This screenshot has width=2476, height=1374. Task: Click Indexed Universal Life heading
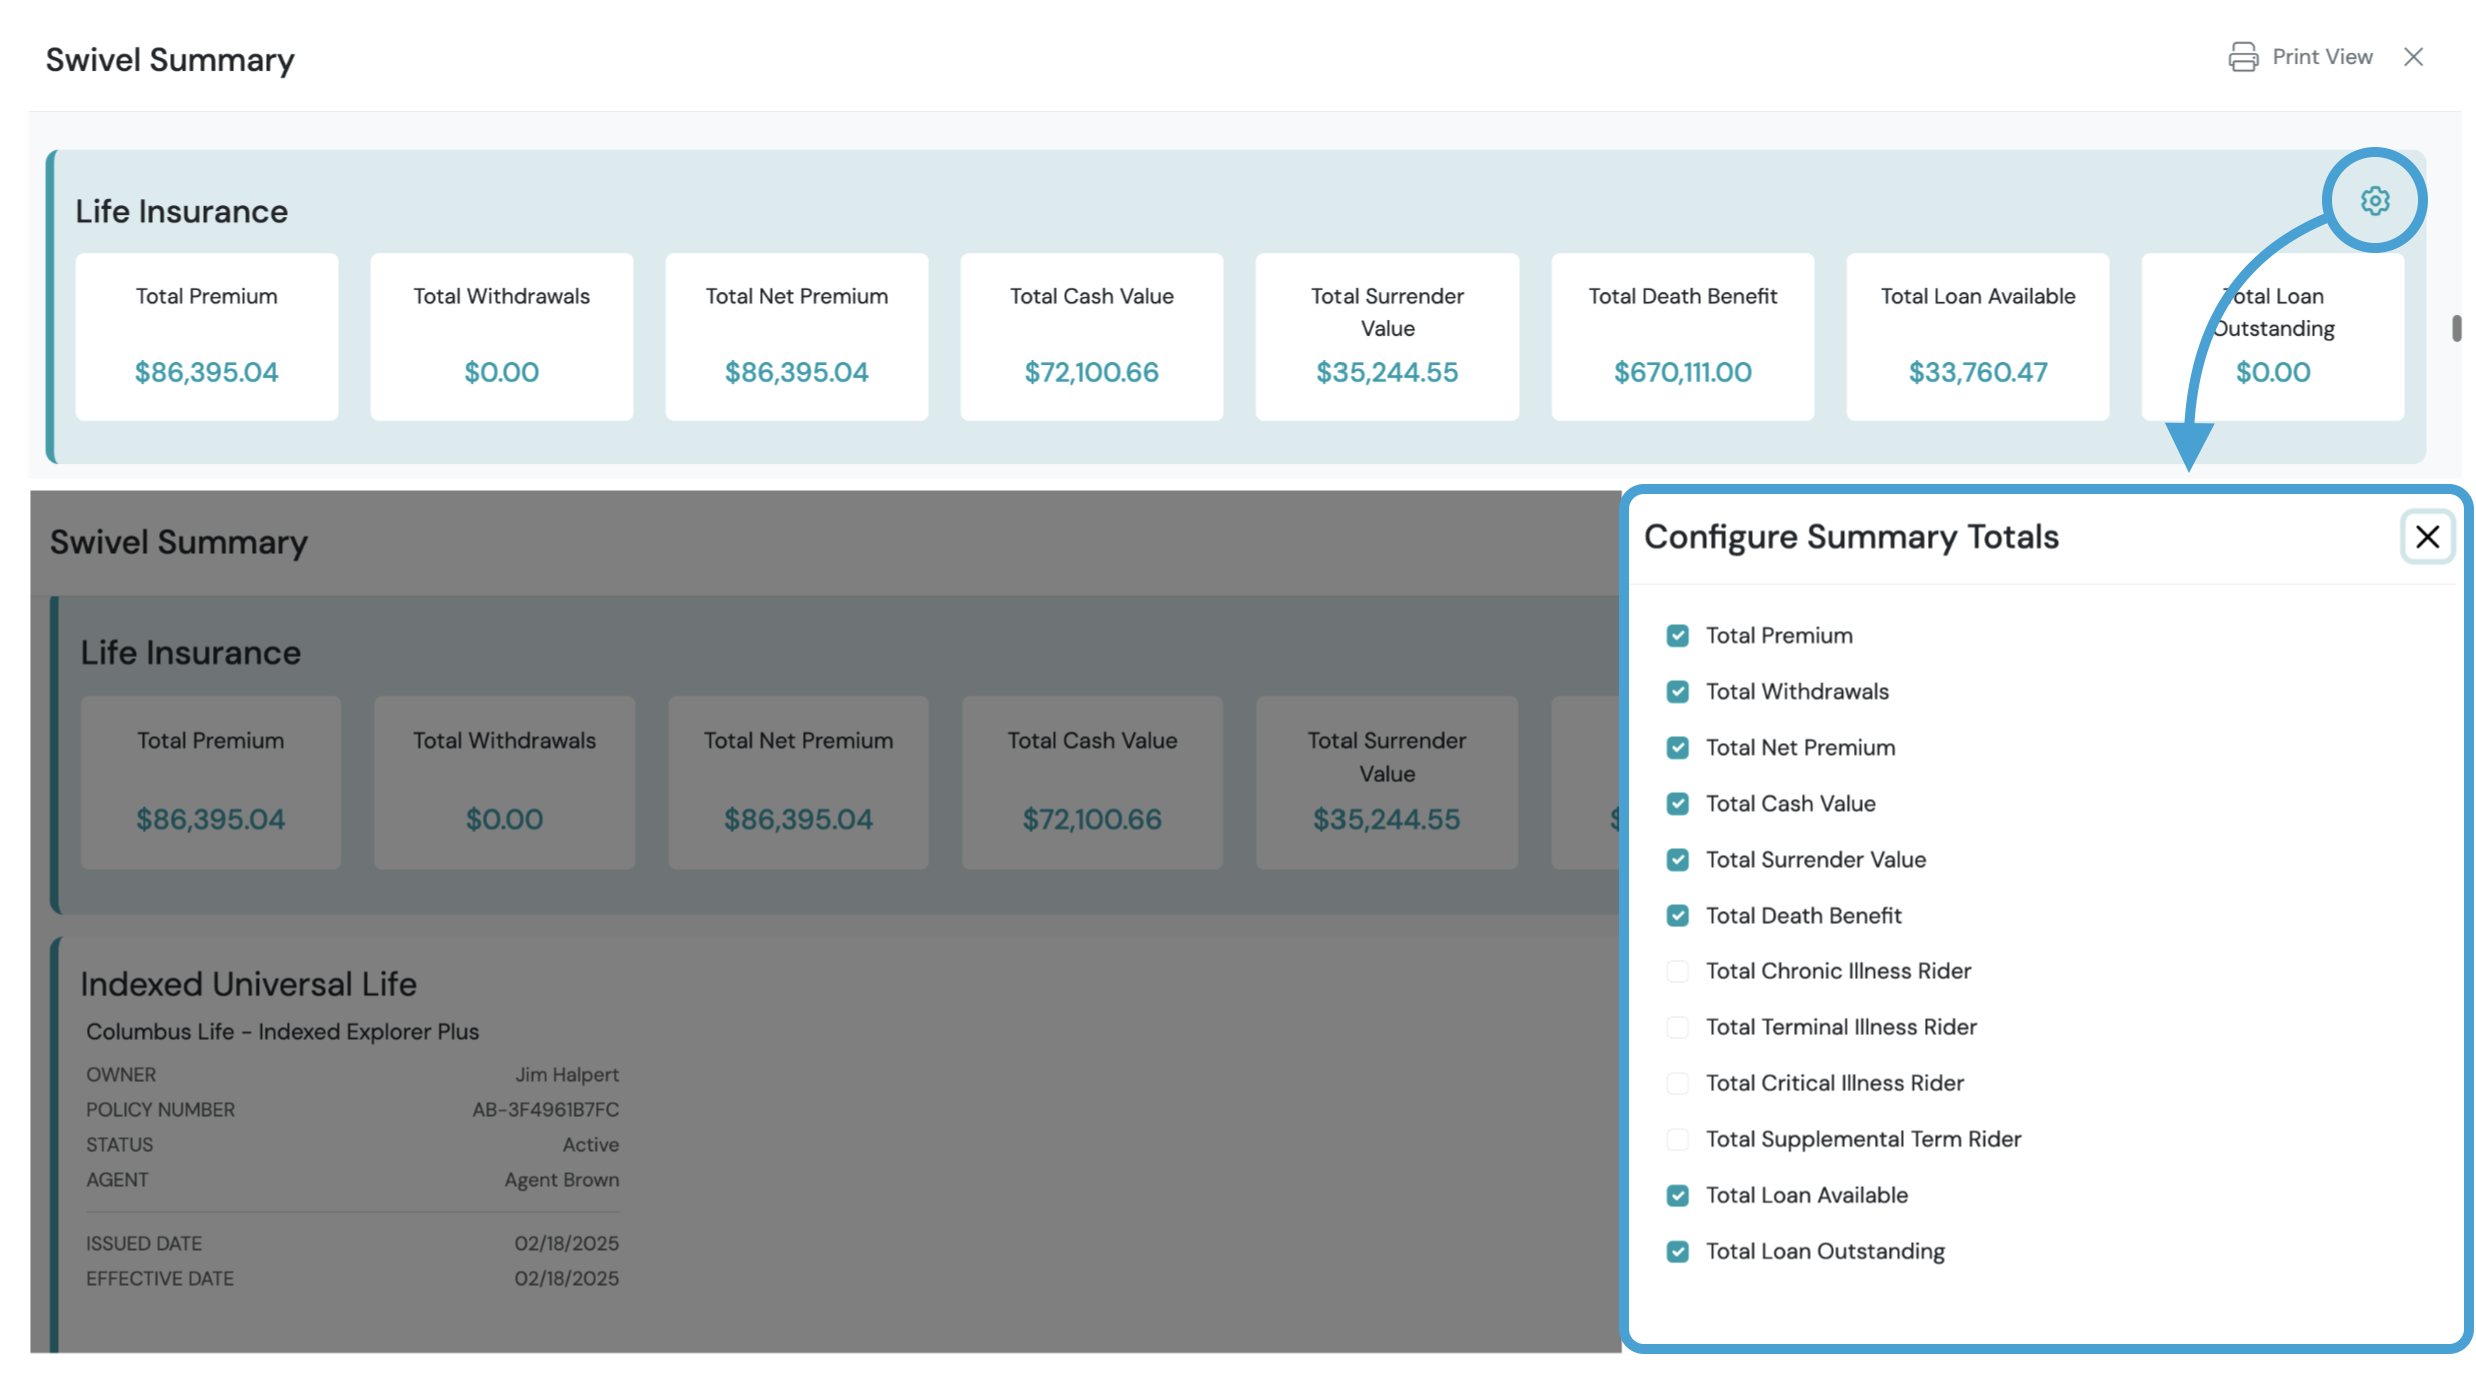click(248, 984)
